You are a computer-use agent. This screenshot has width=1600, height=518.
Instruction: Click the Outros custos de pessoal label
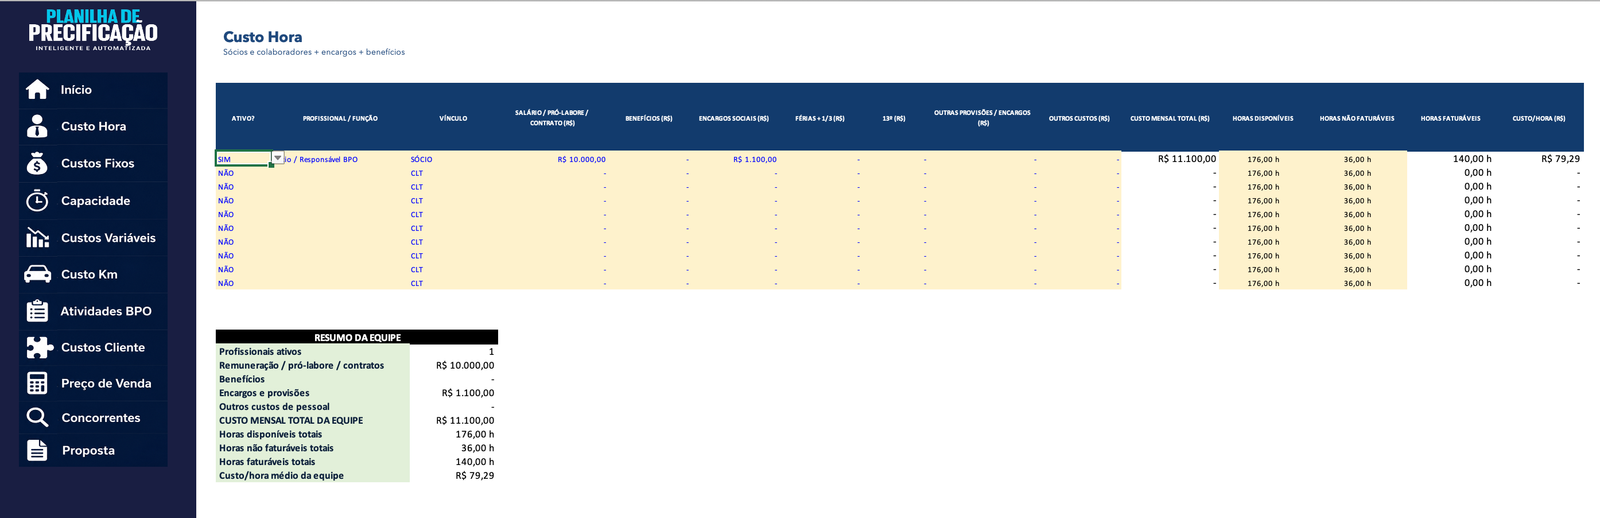click(x=274, y=407)
